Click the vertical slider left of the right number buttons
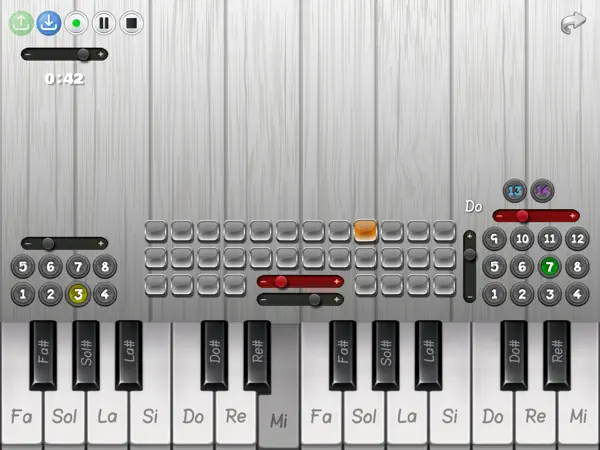The image size is (600, 450). 470,267
